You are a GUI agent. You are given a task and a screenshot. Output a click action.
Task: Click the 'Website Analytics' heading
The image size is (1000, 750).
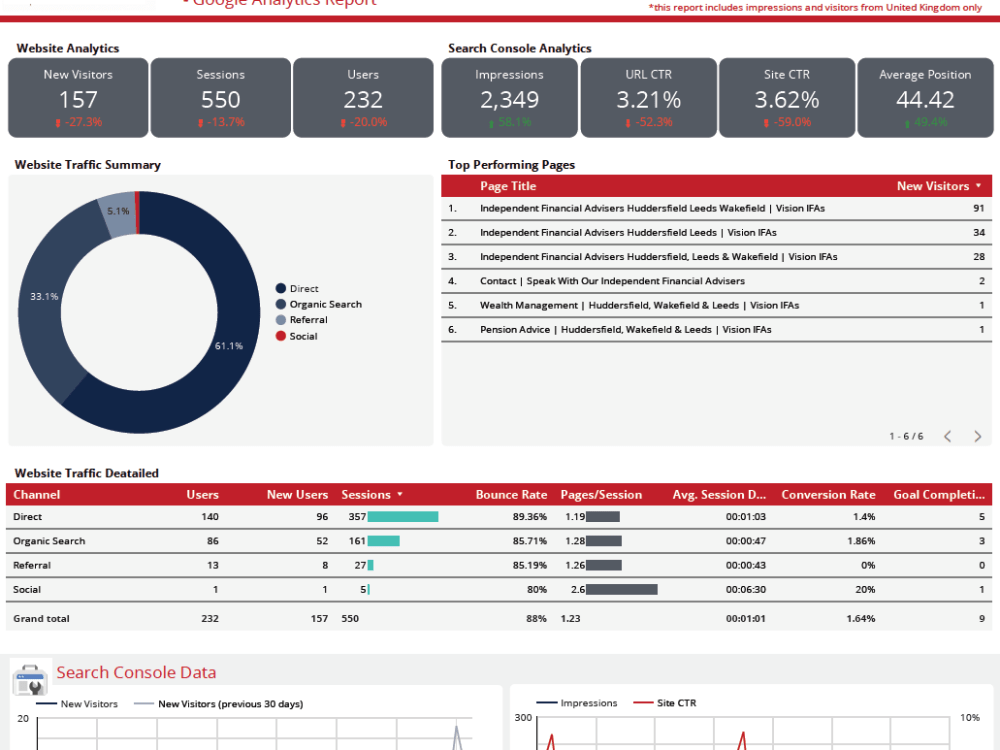(x=68, y=48)
